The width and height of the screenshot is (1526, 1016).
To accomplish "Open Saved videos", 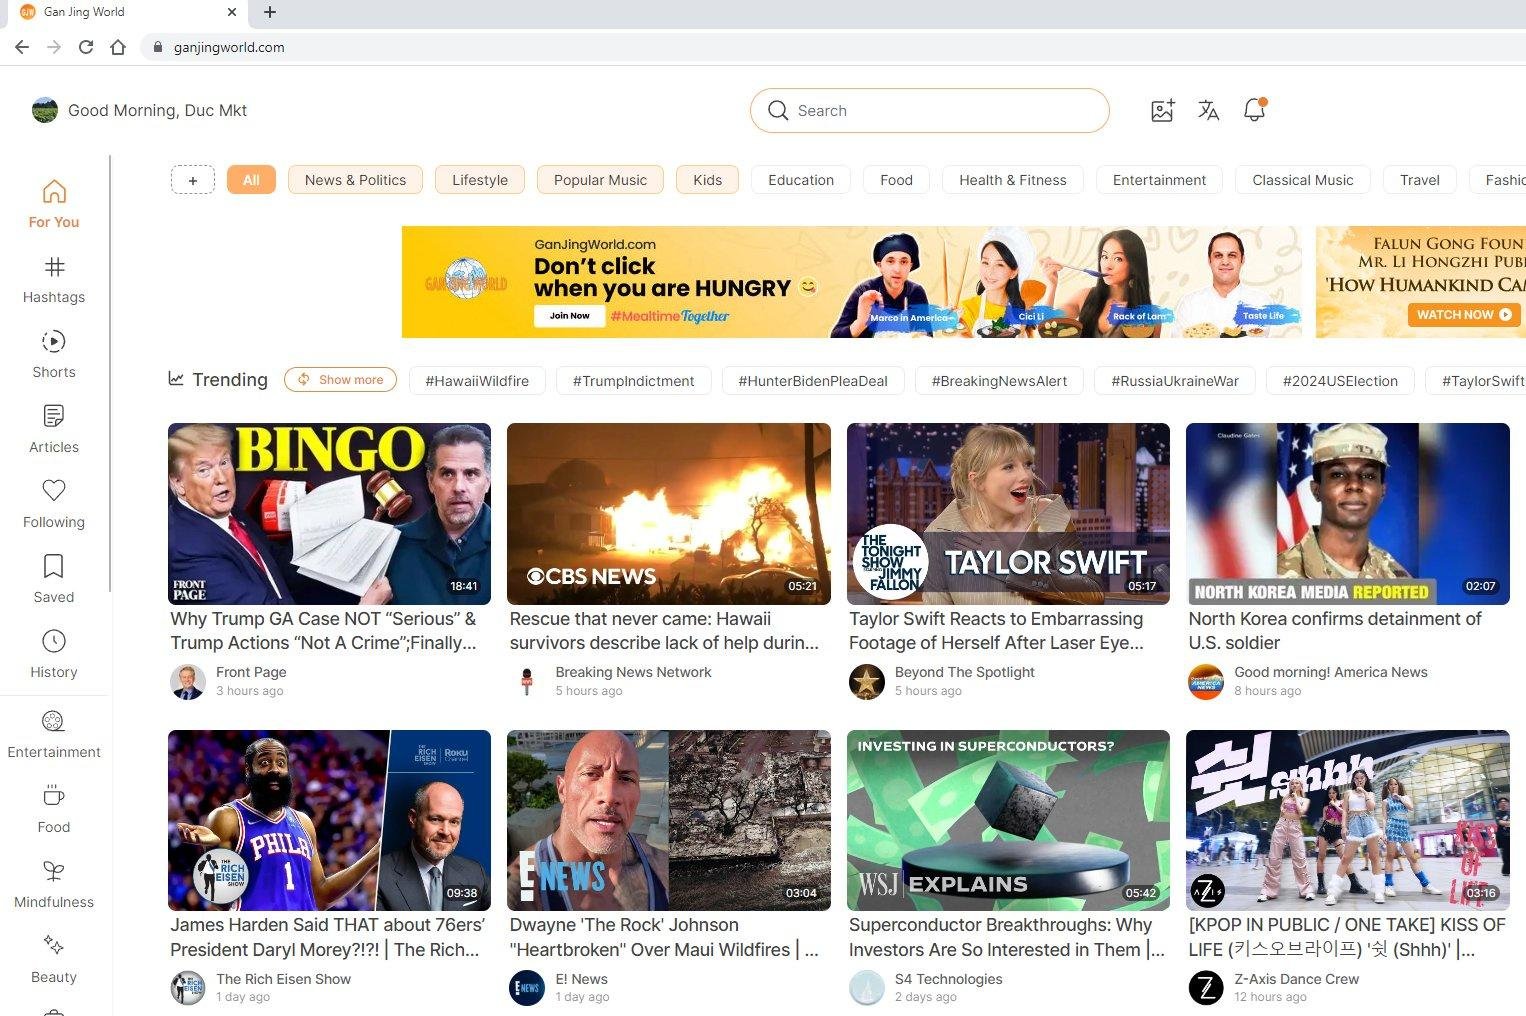I will pyautogui.click(x=53, y=578).
